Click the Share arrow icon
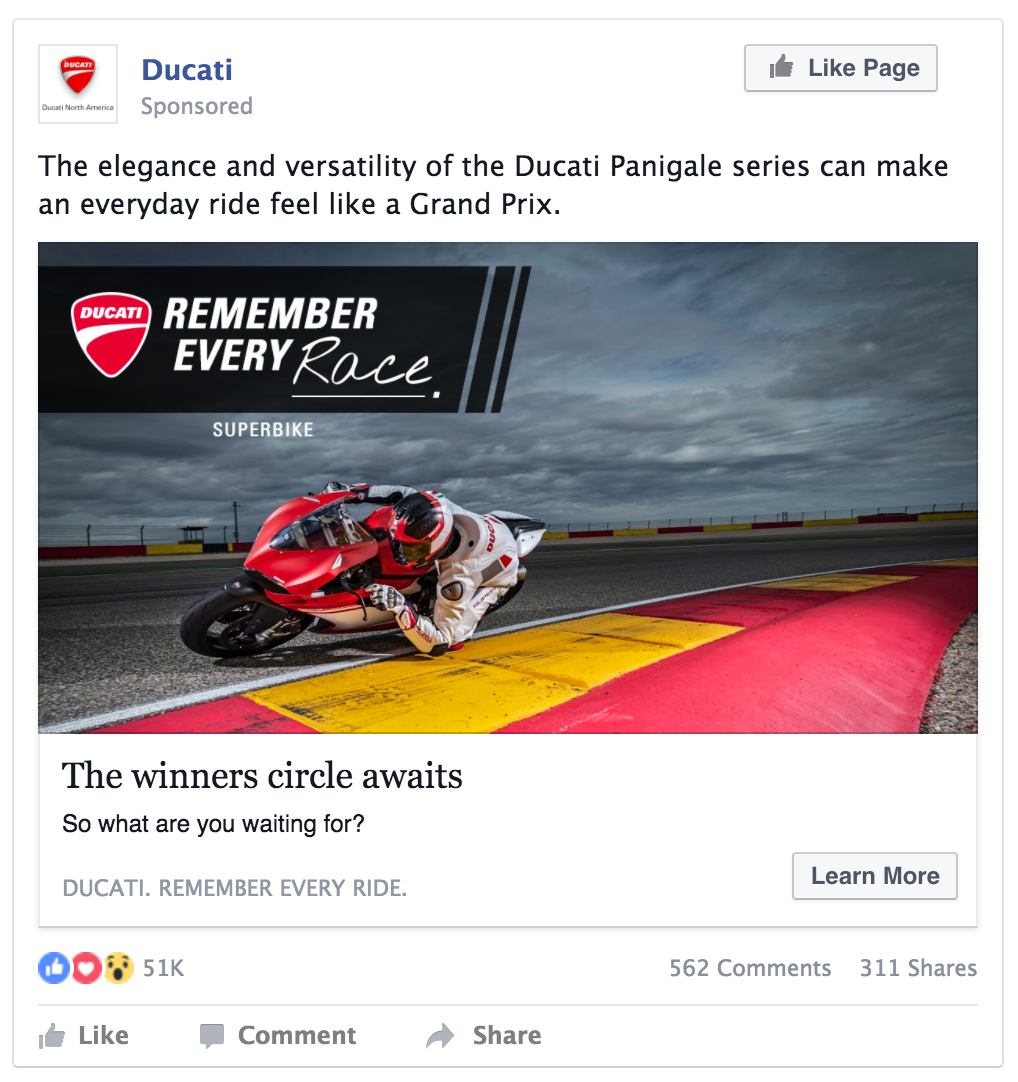Screen dimensions: 1018x1082 tap(440, 1036)
